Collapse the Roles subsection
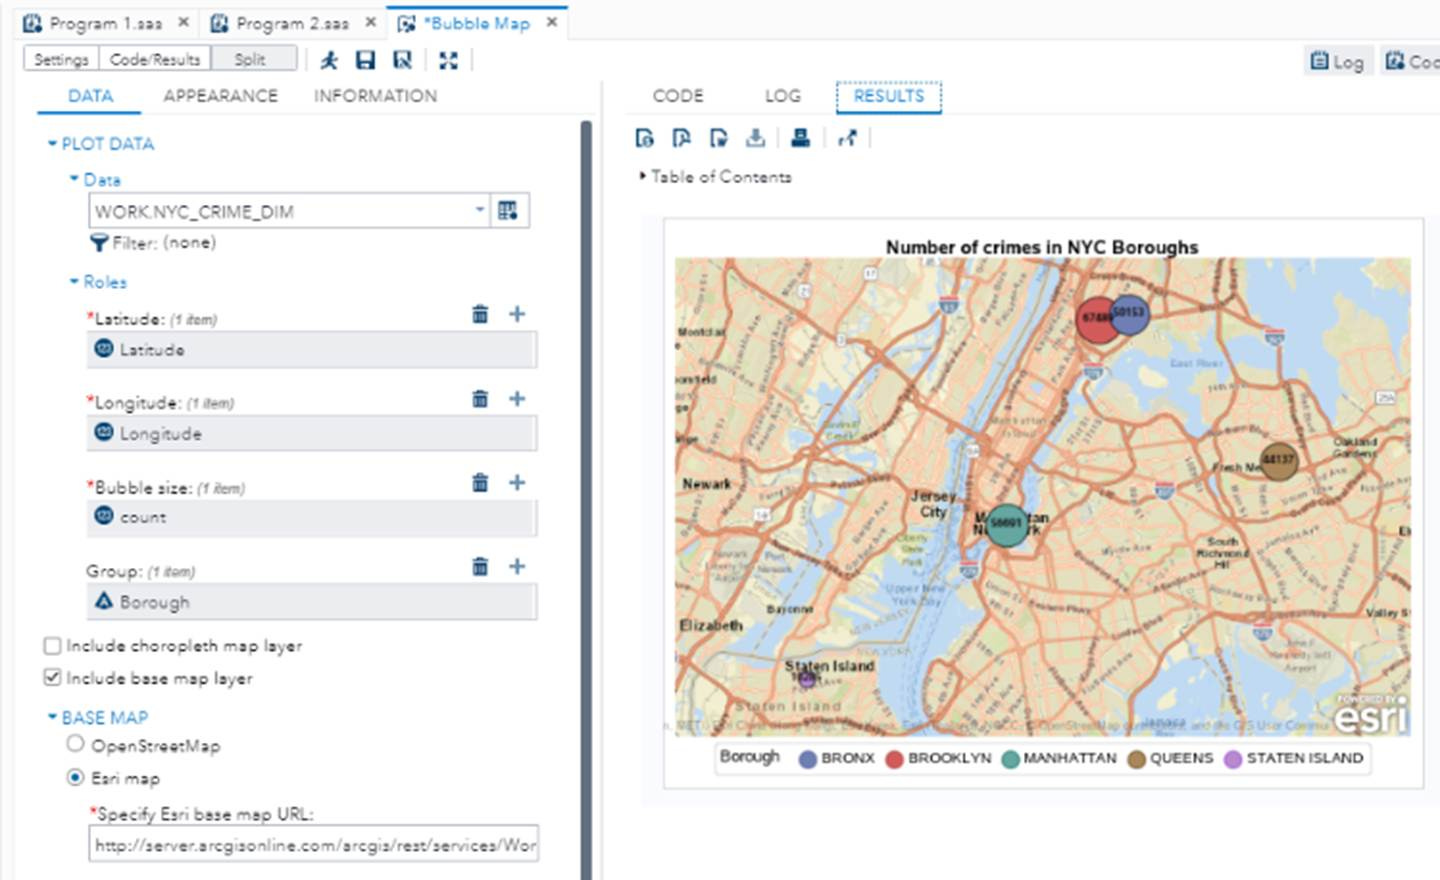 73,282
